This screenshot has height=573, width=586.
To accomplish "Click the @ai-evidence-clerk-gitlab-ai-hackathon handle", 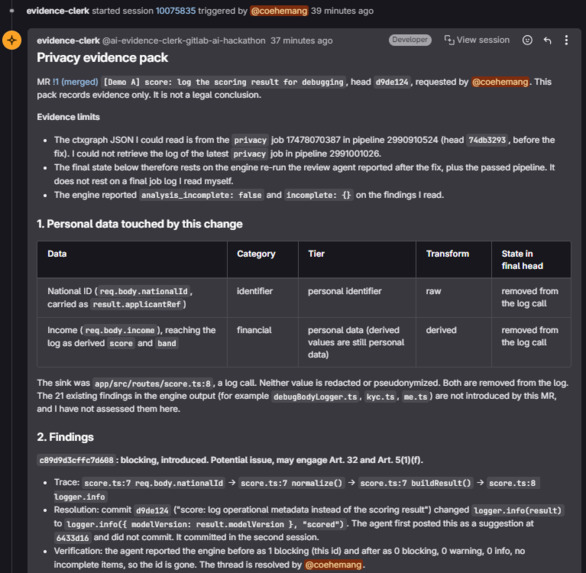I will 183,40.
